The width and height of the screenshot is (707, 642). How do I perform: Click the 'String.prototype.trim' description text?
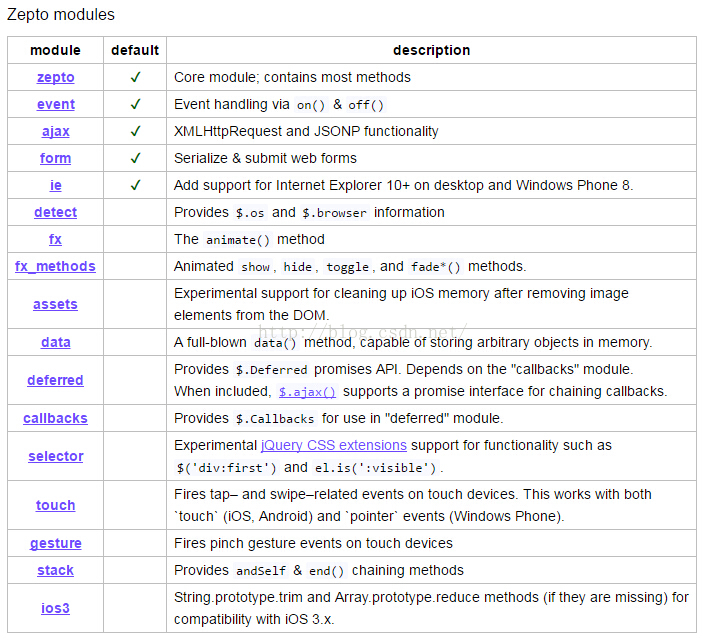(431, 608)
